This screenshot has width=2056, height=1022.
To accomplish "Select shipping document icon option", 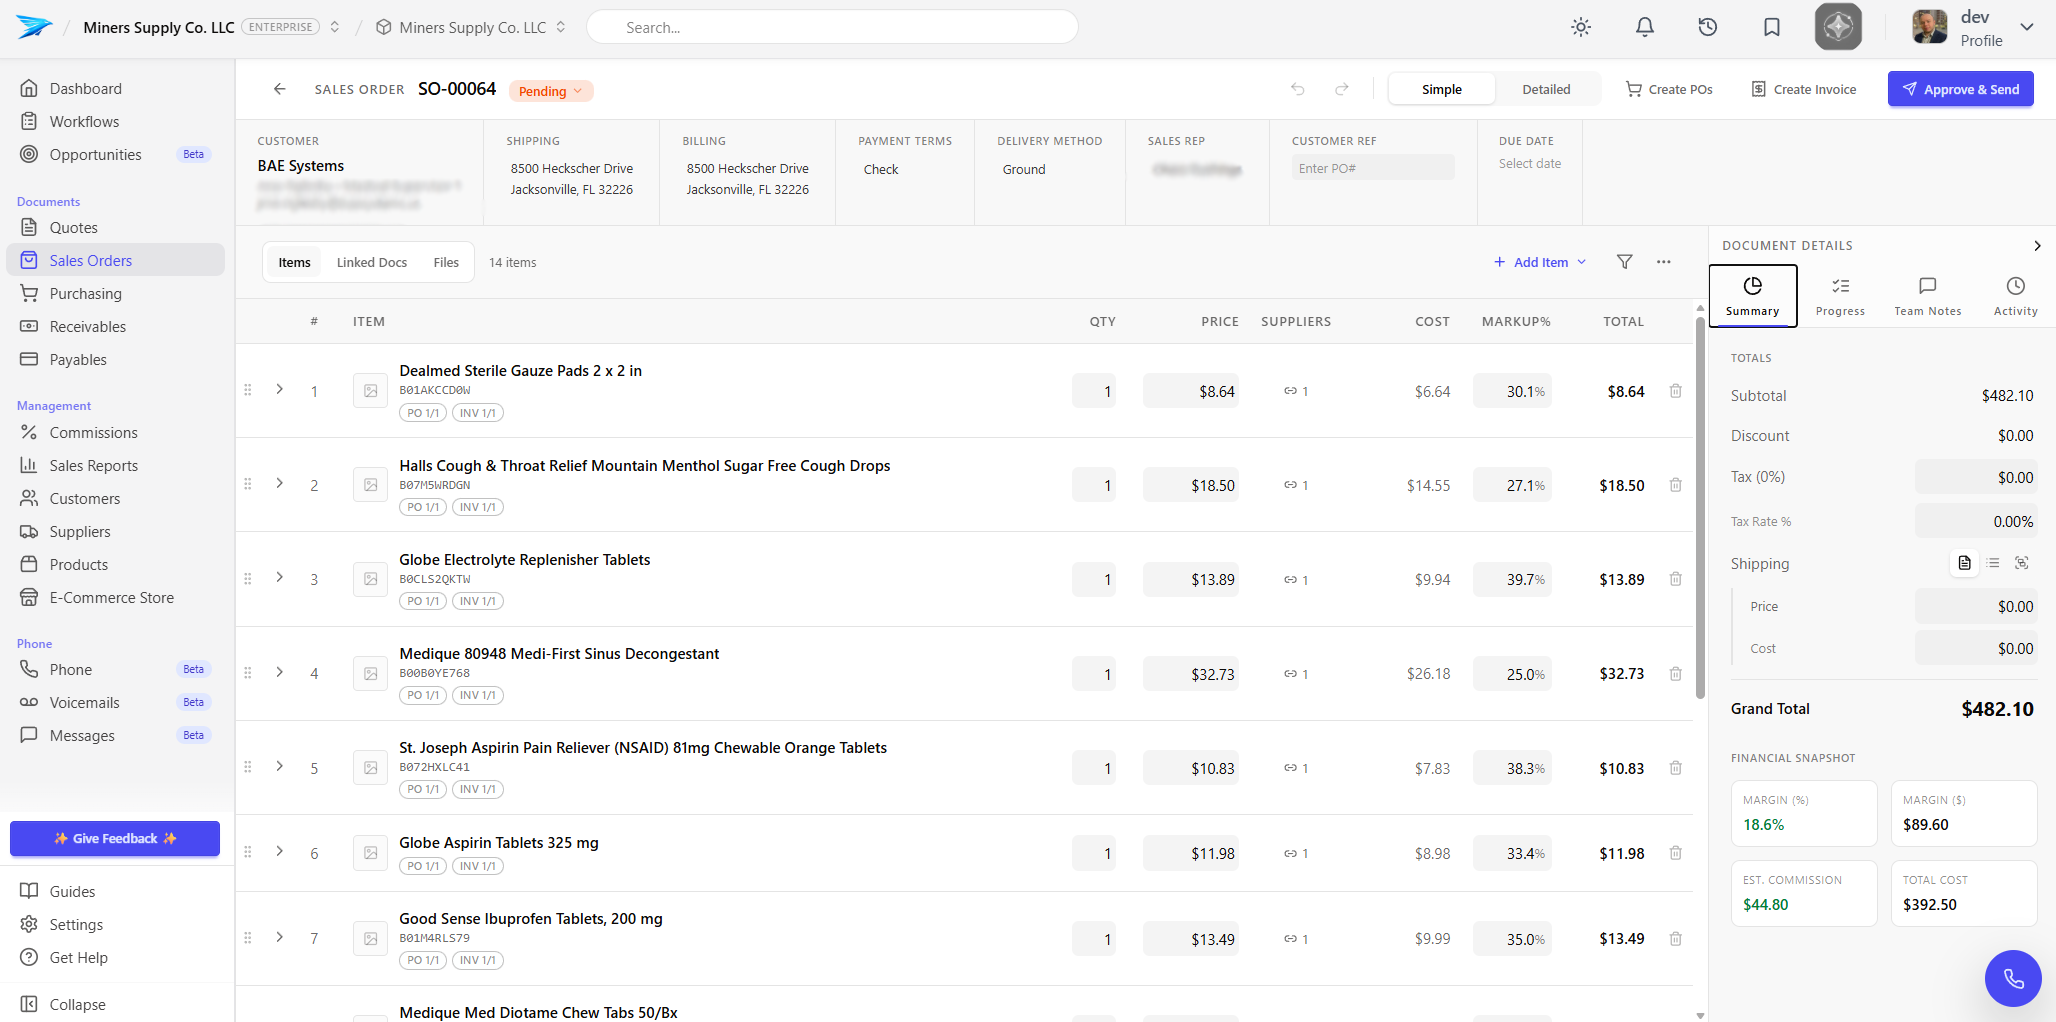I will click(x=1965, y=563).
